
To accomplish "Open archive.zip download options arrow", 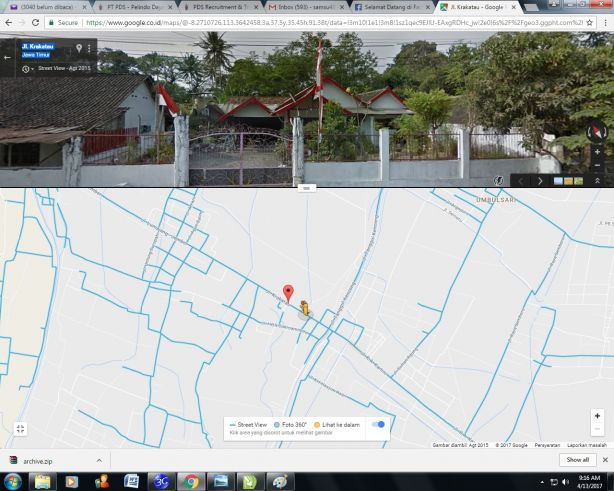I will click(x=99, y=460).
